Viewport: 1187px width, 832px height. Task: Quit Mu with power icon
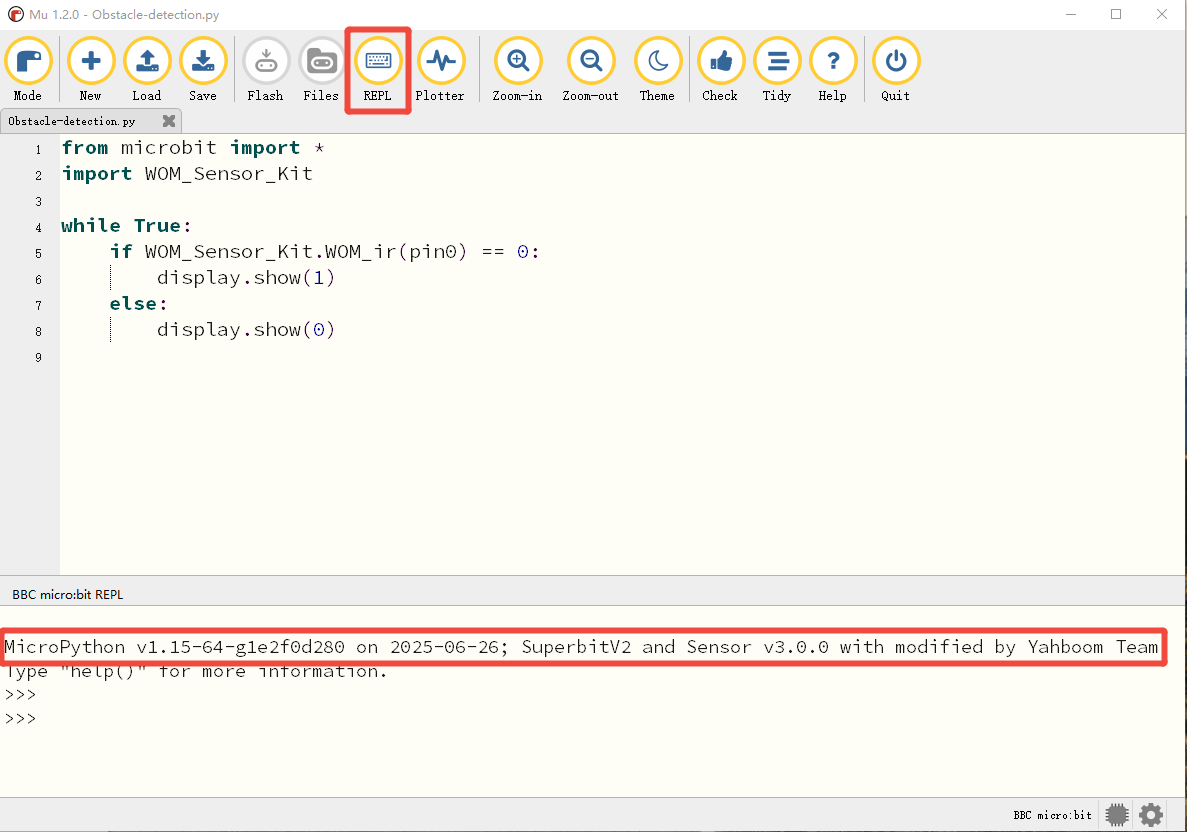[x=896, y=70]
